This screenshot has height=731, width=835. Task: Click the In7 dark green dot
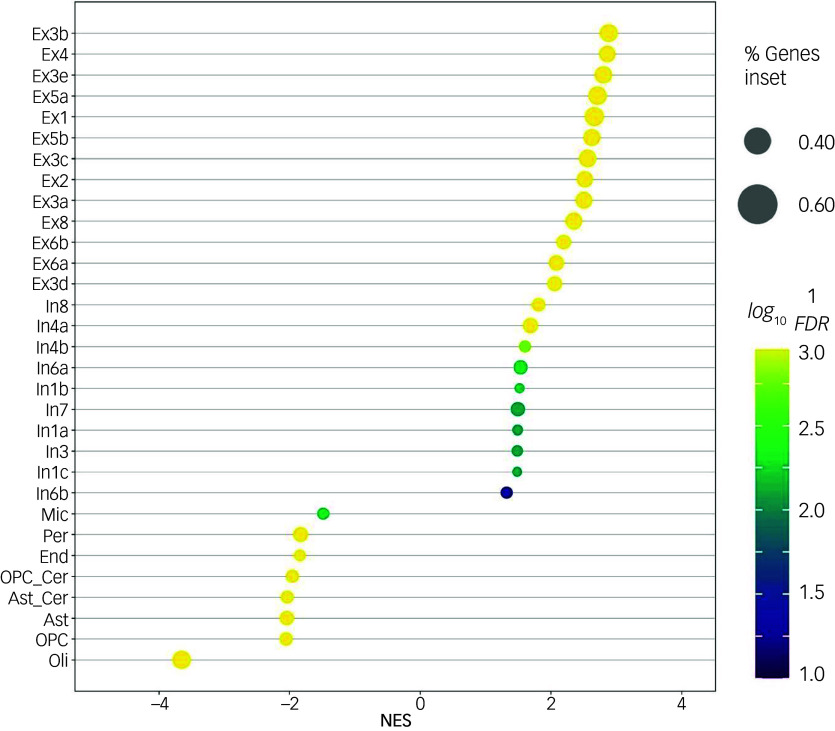pos(518,409)
